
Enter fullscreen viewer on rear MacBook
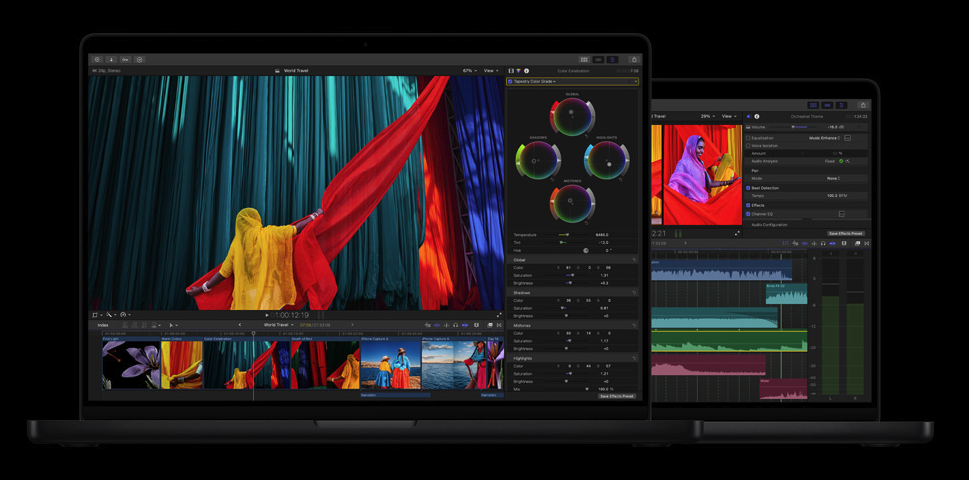737,234
